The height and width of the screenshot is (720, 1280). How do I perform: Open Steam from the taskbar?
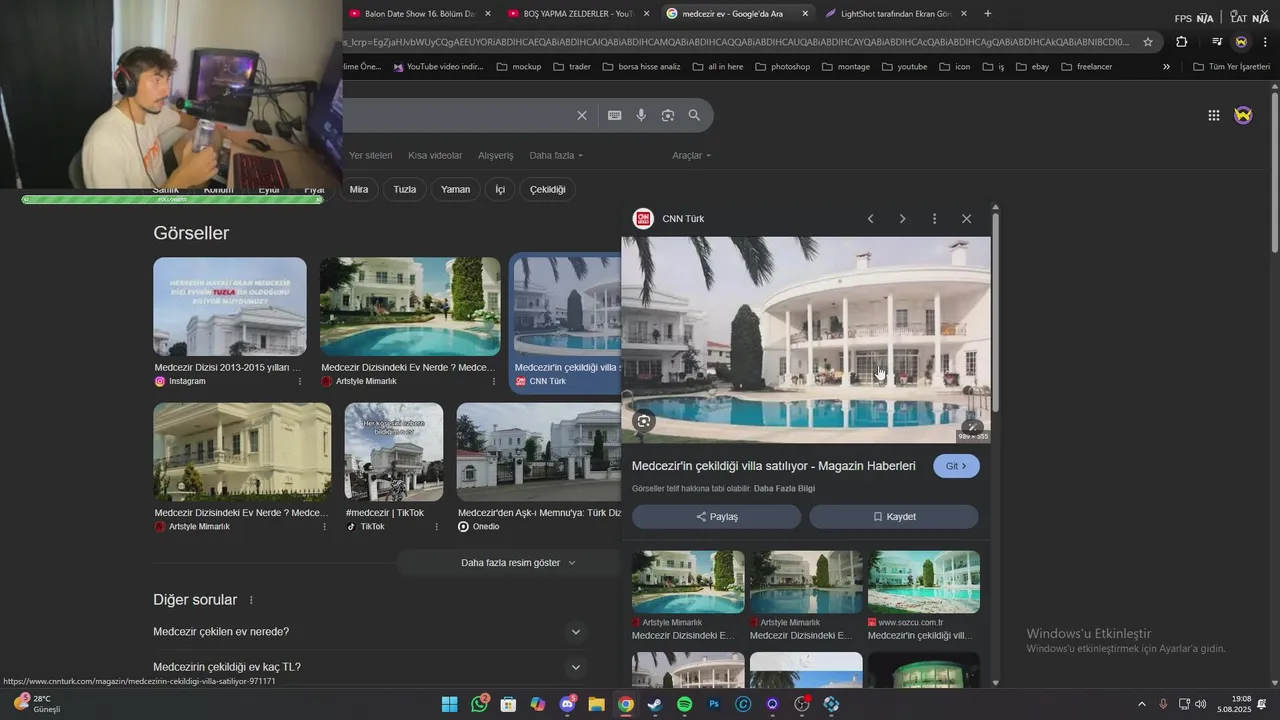[x=655, y=704]
